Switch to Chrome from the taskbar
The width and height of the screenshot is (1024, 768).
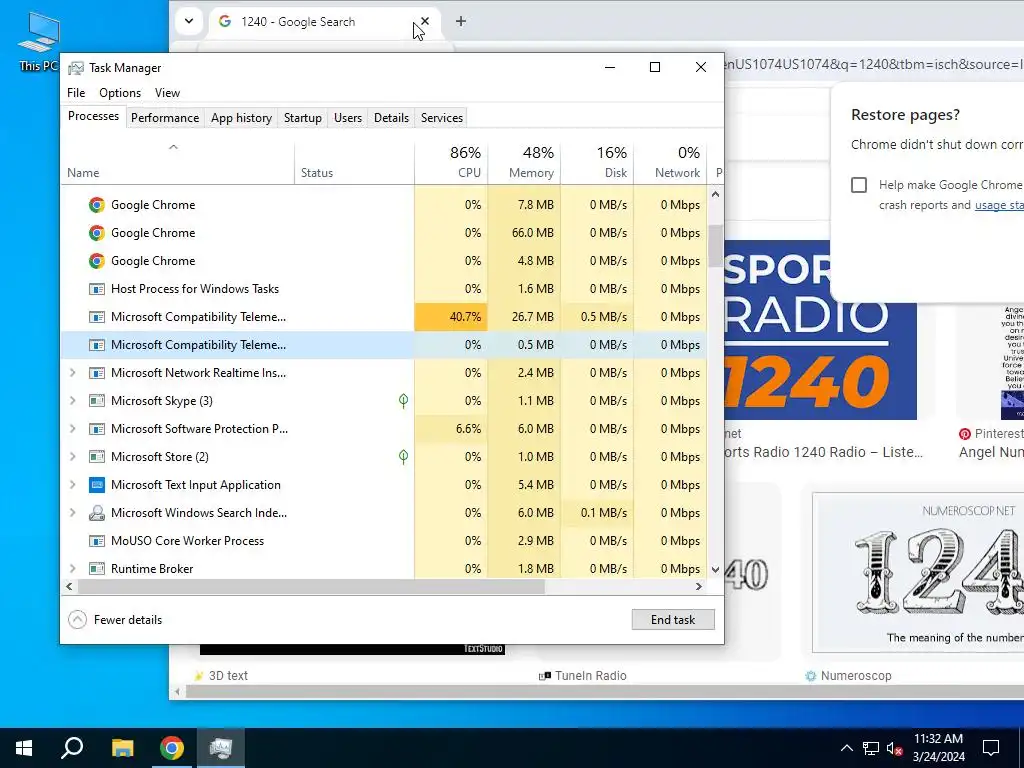[x=172, y=748]
